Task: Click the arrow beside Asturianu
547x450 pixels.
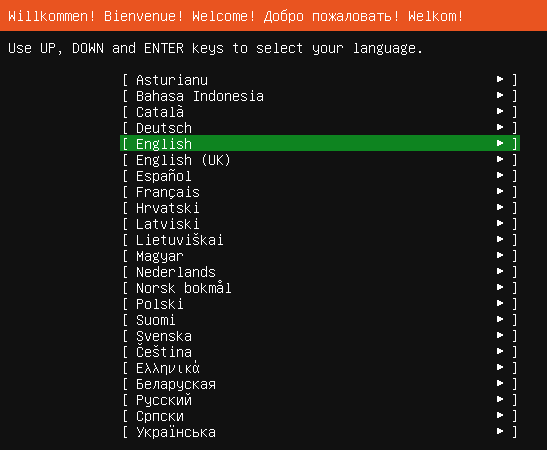Action: pos(500,79)
